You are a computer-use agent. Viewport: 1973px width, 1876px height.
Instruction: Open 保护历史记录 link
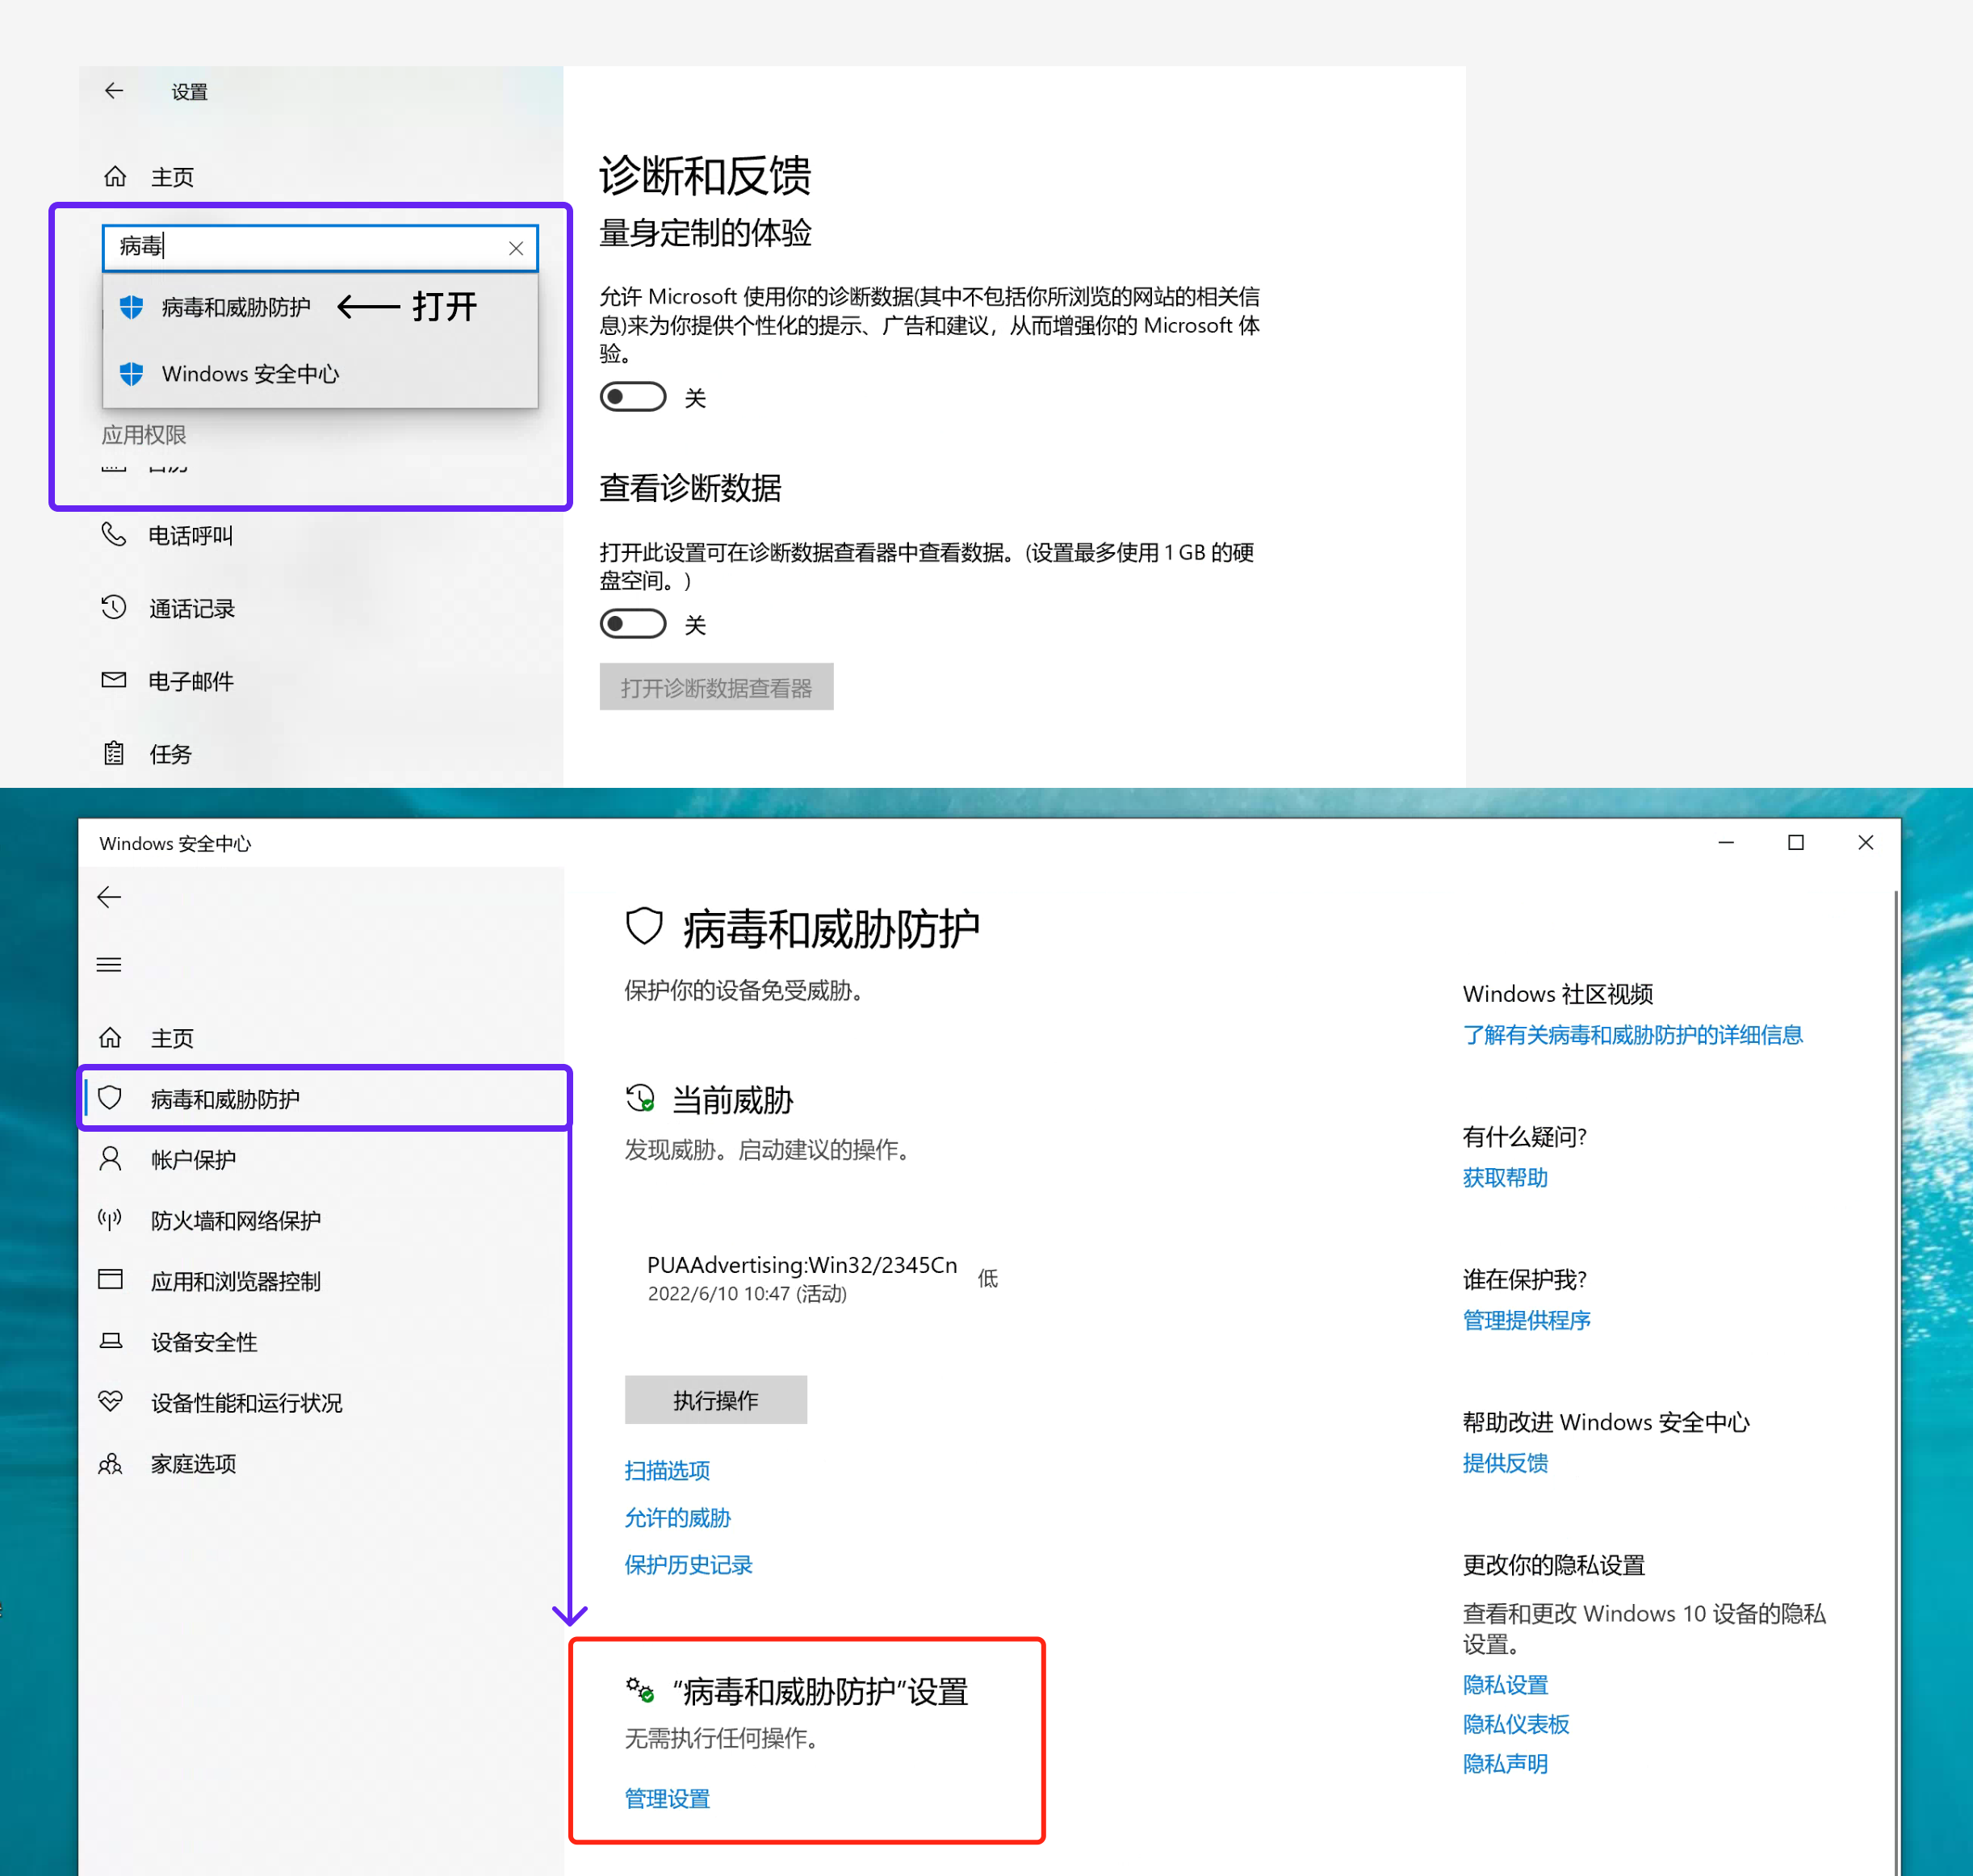point(688,1564)
